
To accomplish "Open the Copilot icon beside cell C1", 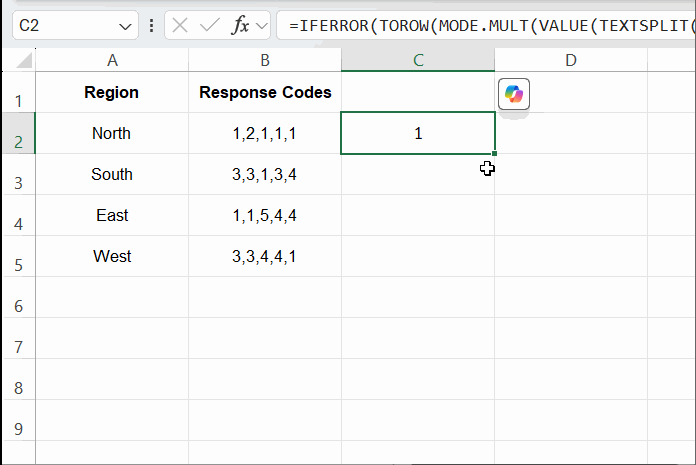I will coord(514,94).
